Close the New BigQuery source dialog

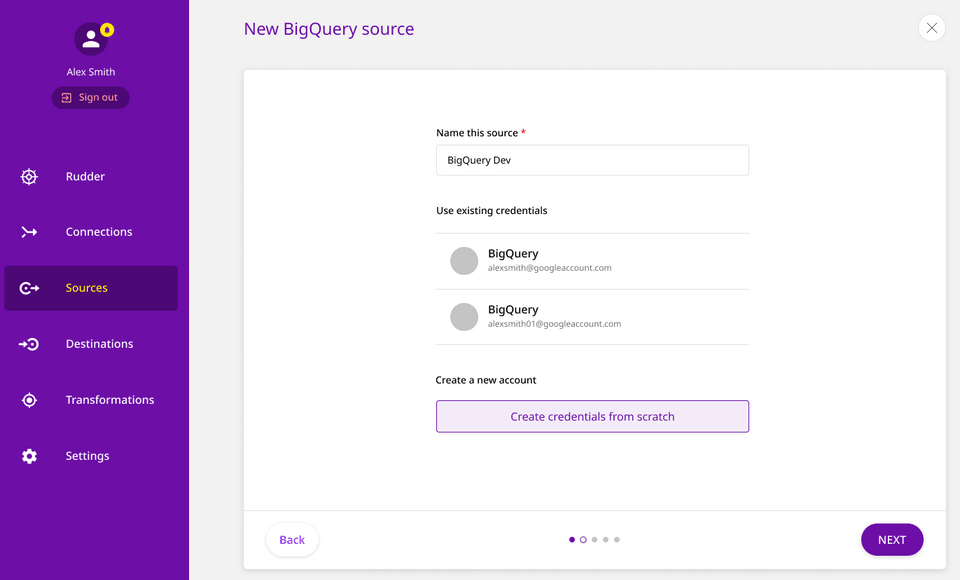(931, 28)
